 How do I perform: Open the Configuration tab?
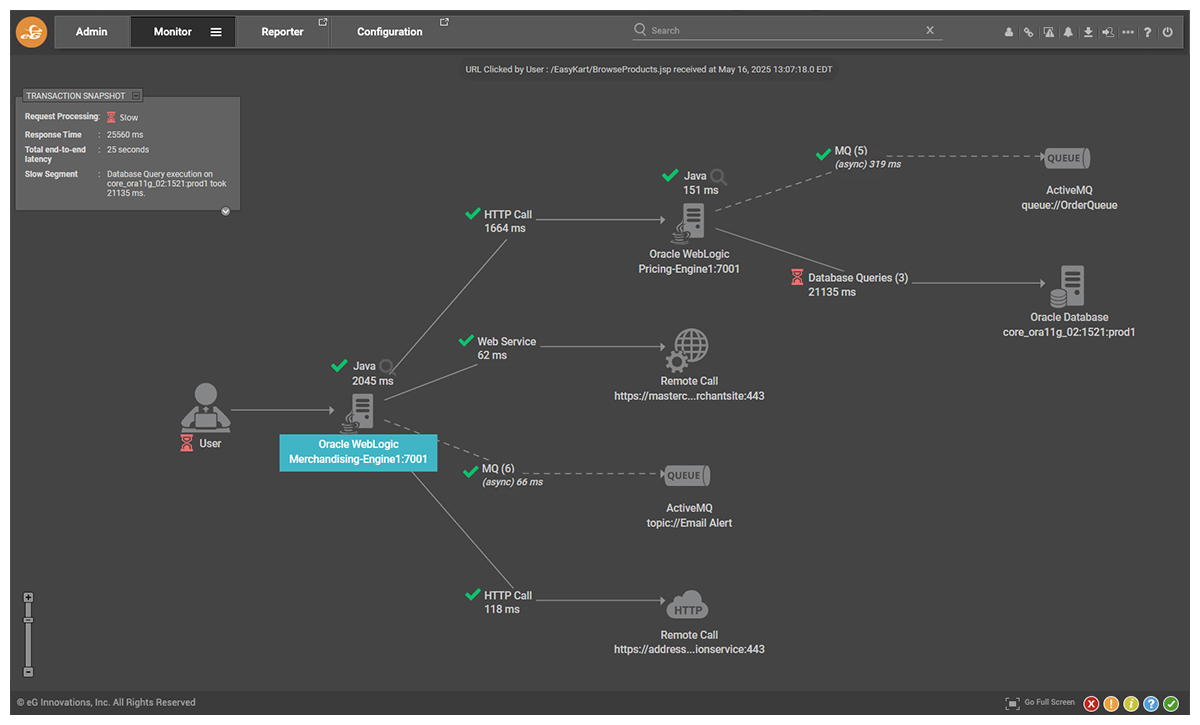pyautogui.click(x=390, y=32)
